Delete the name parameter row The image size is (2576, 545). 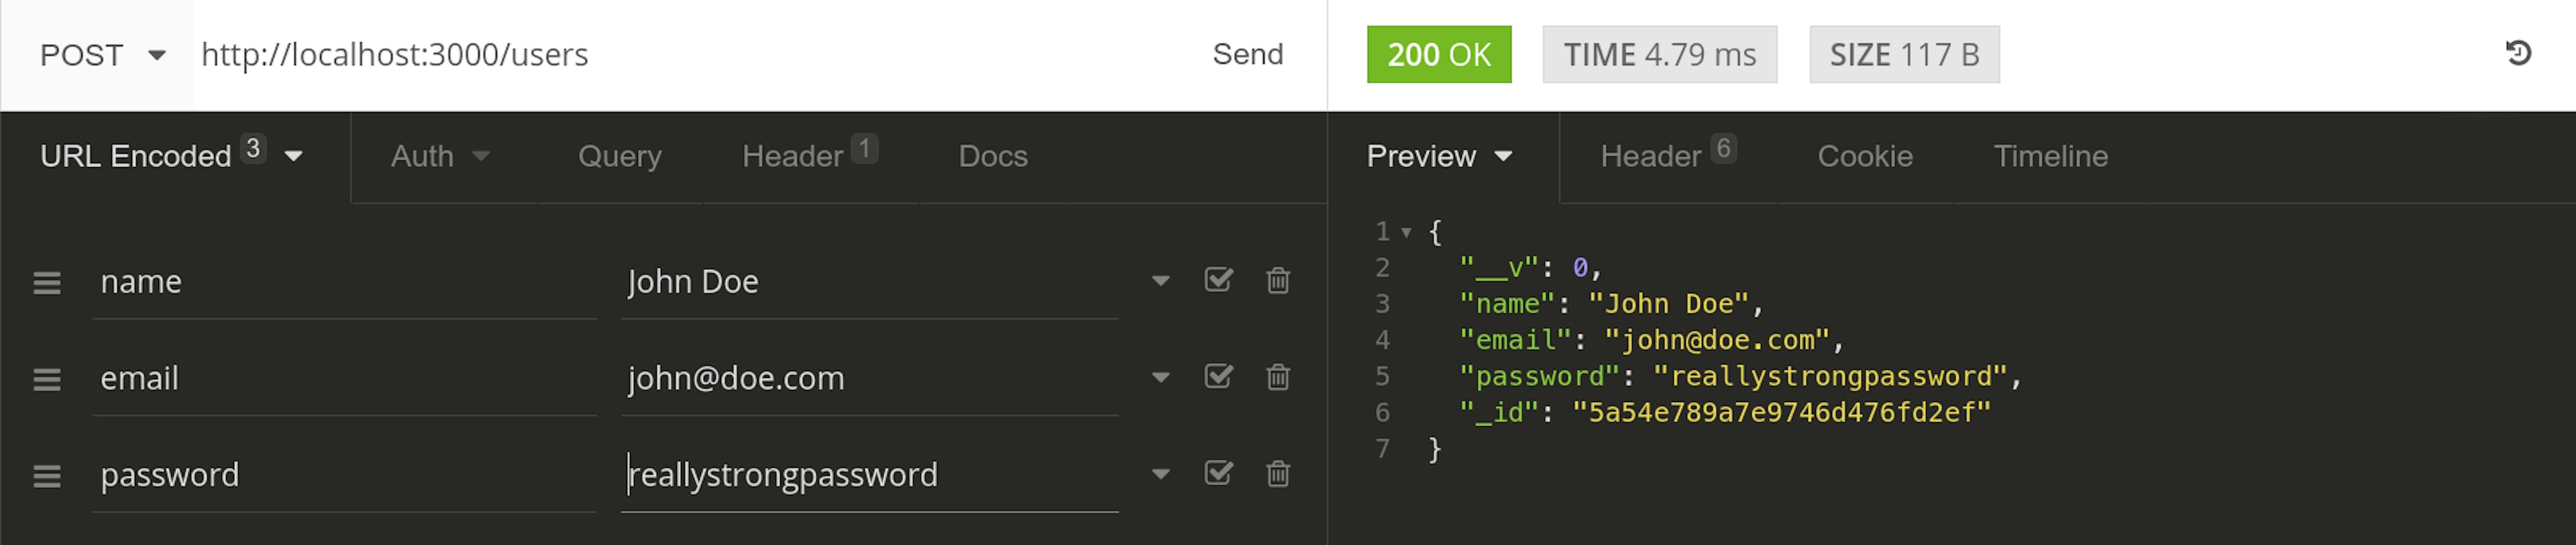tap(1277, 281)
